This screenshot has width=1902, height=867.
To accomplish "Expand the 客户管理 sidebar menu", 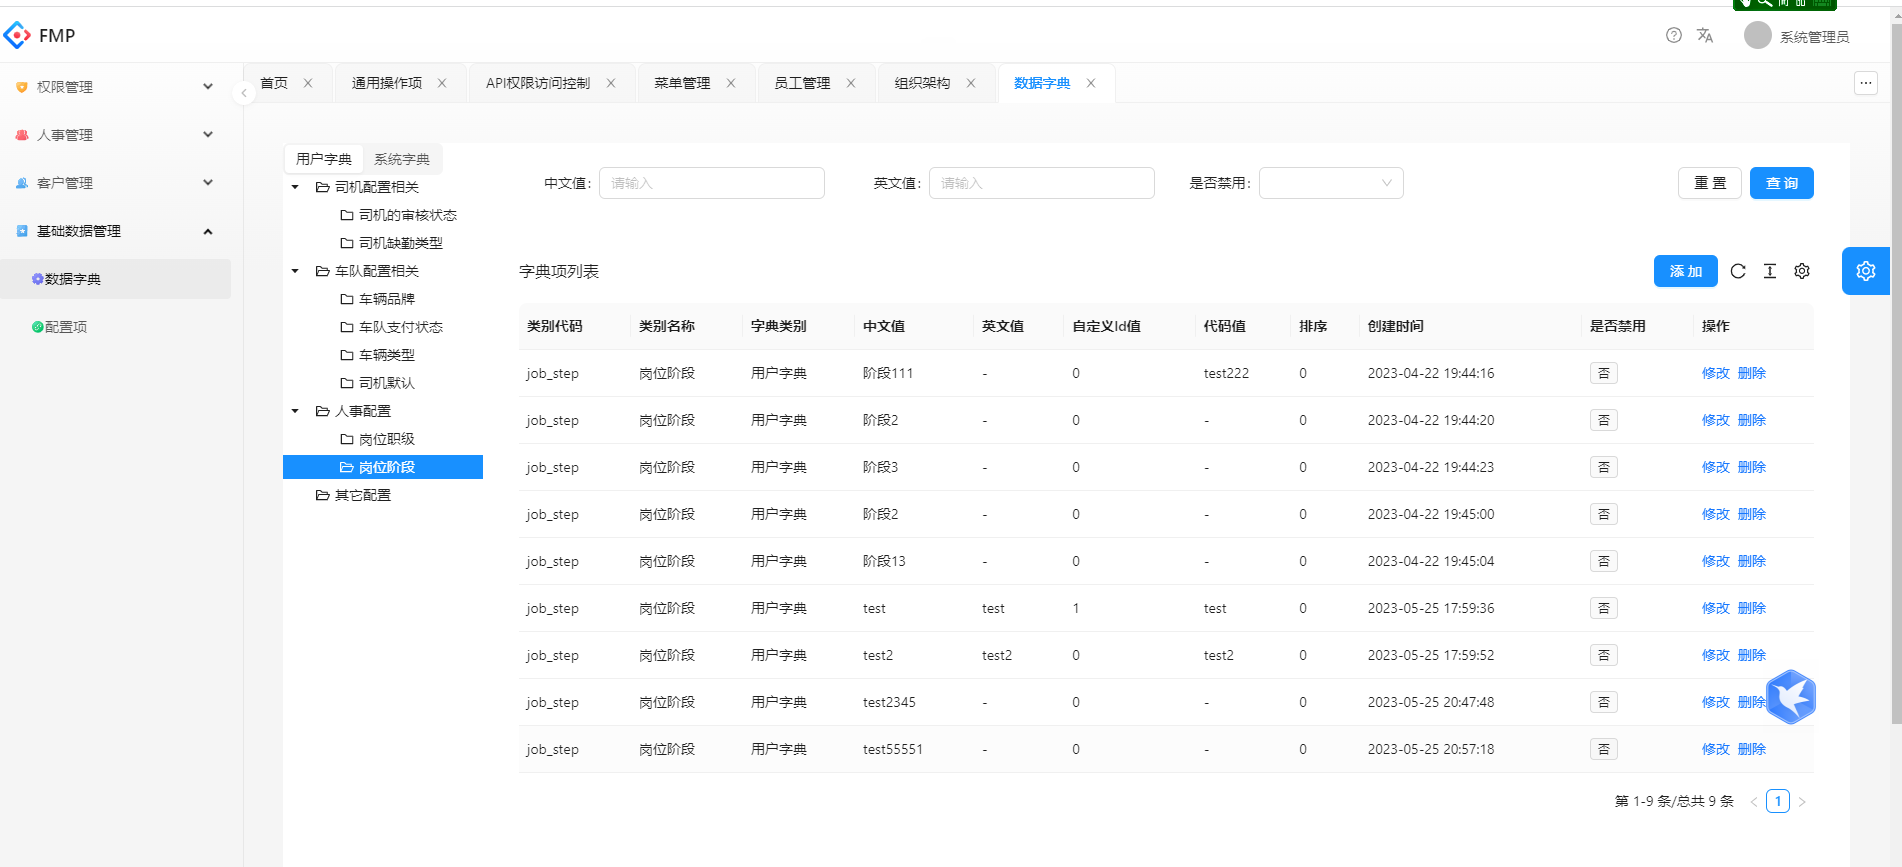I will (x=208, y=183).
